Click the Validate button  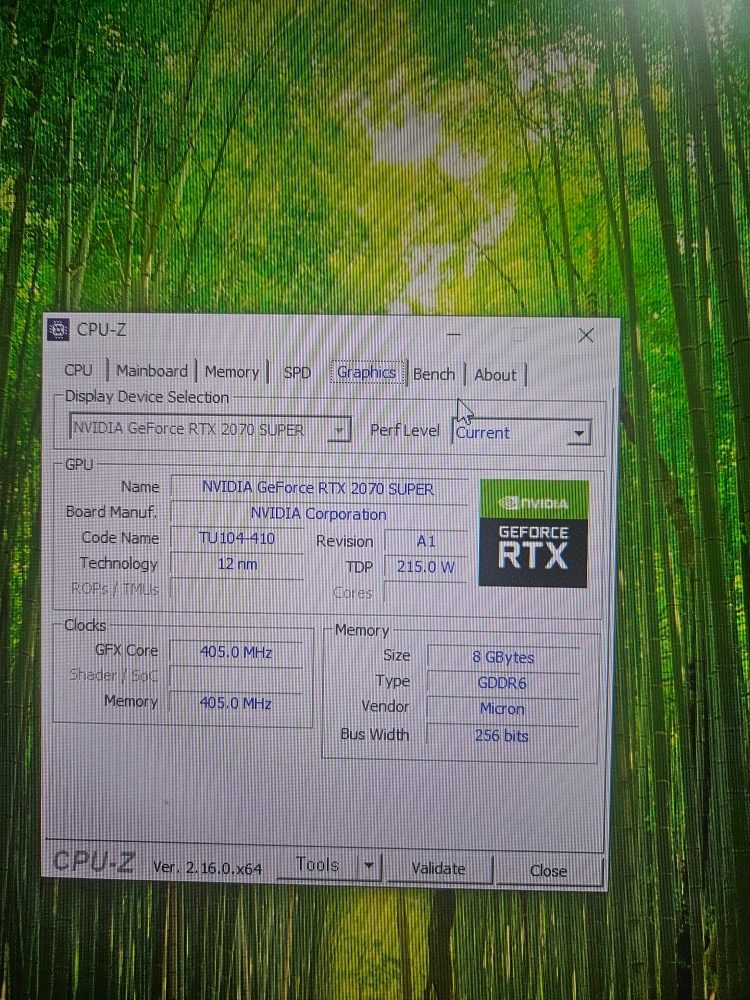pyautogui.click(x=439, y=869)
